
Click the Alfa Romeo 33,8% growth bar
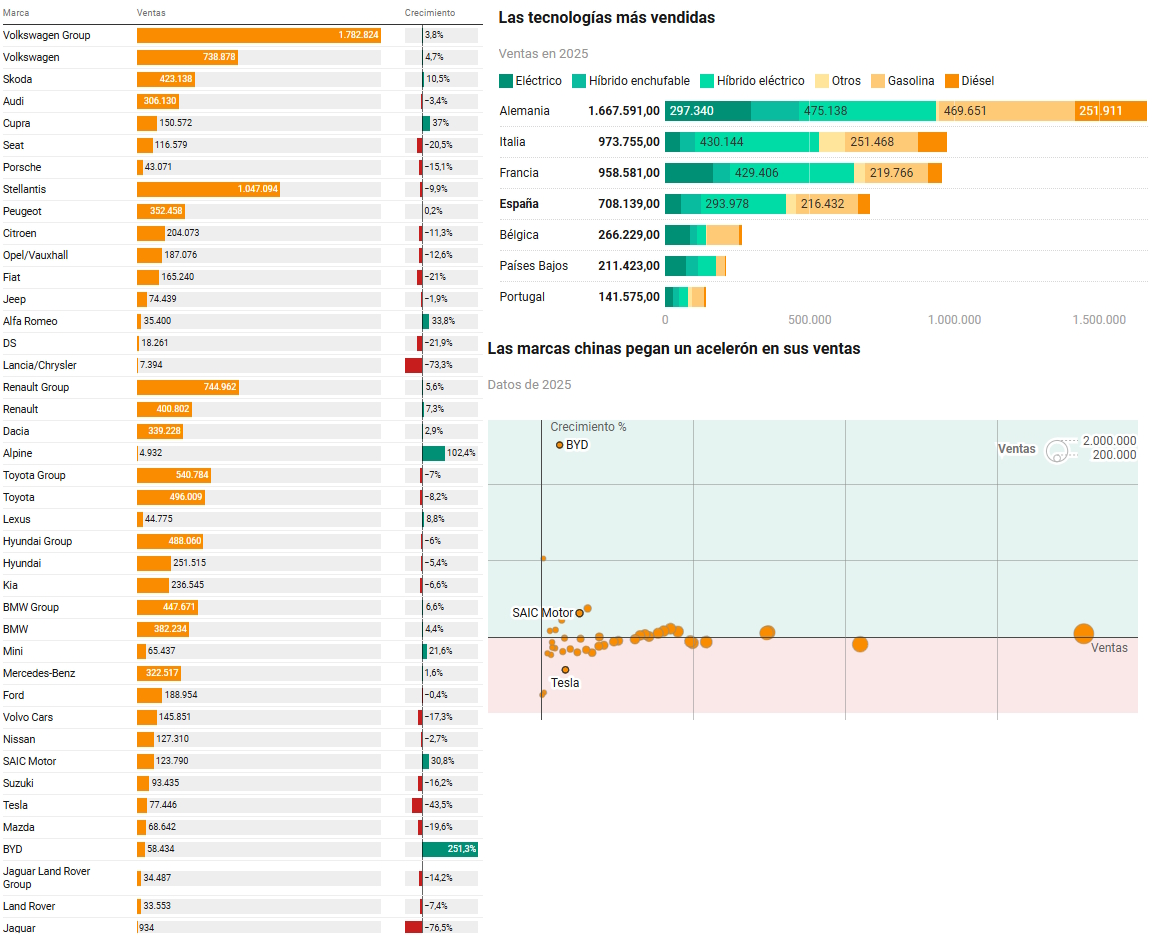[426, 321]
